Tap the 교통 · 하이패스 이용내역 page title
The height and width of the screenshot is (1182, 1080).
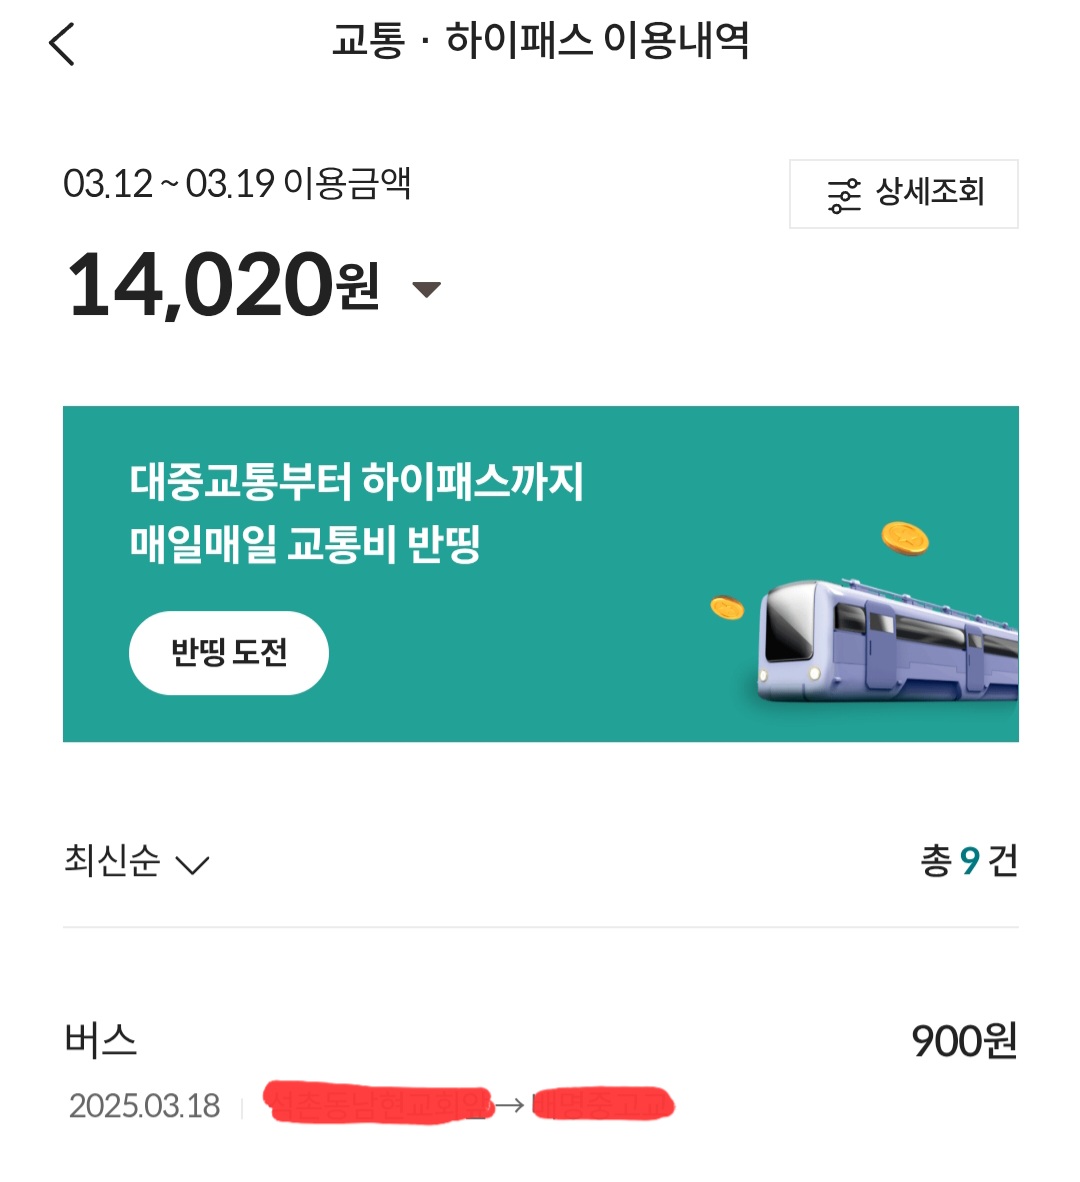tap(540, 42)
